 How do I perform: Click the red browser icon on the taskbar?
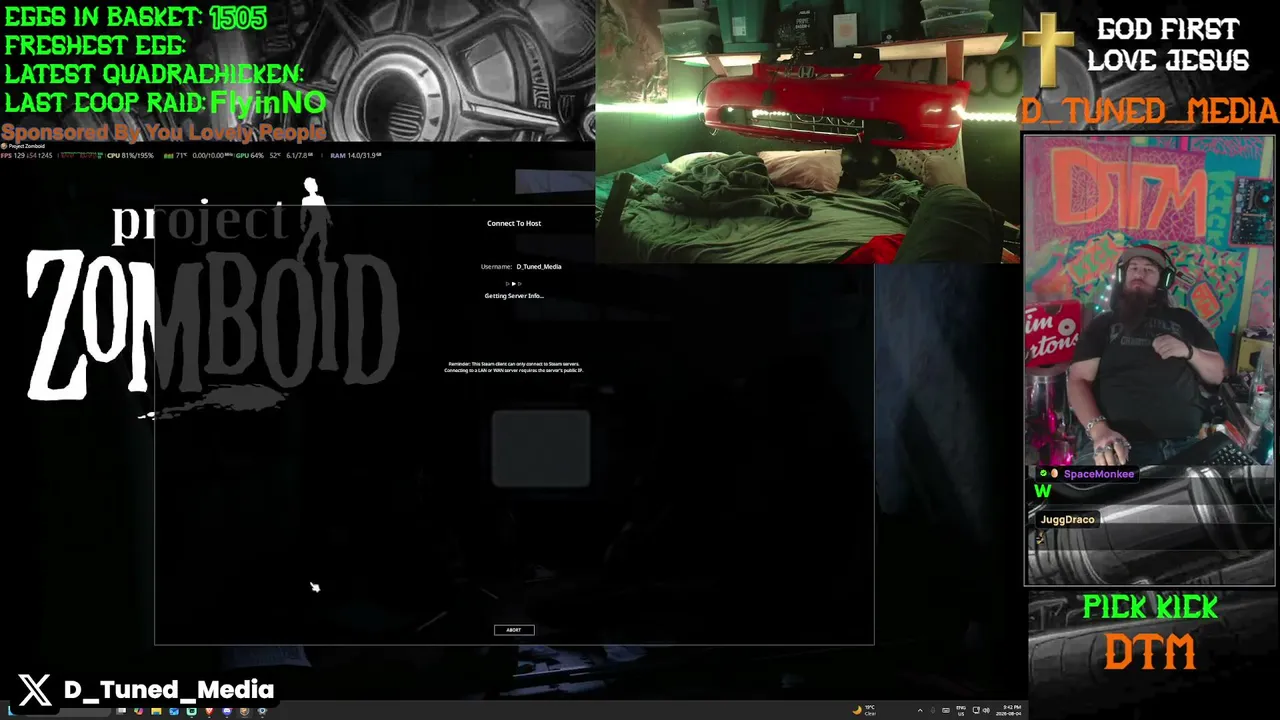pyautogui.click(x=209, y=711)
